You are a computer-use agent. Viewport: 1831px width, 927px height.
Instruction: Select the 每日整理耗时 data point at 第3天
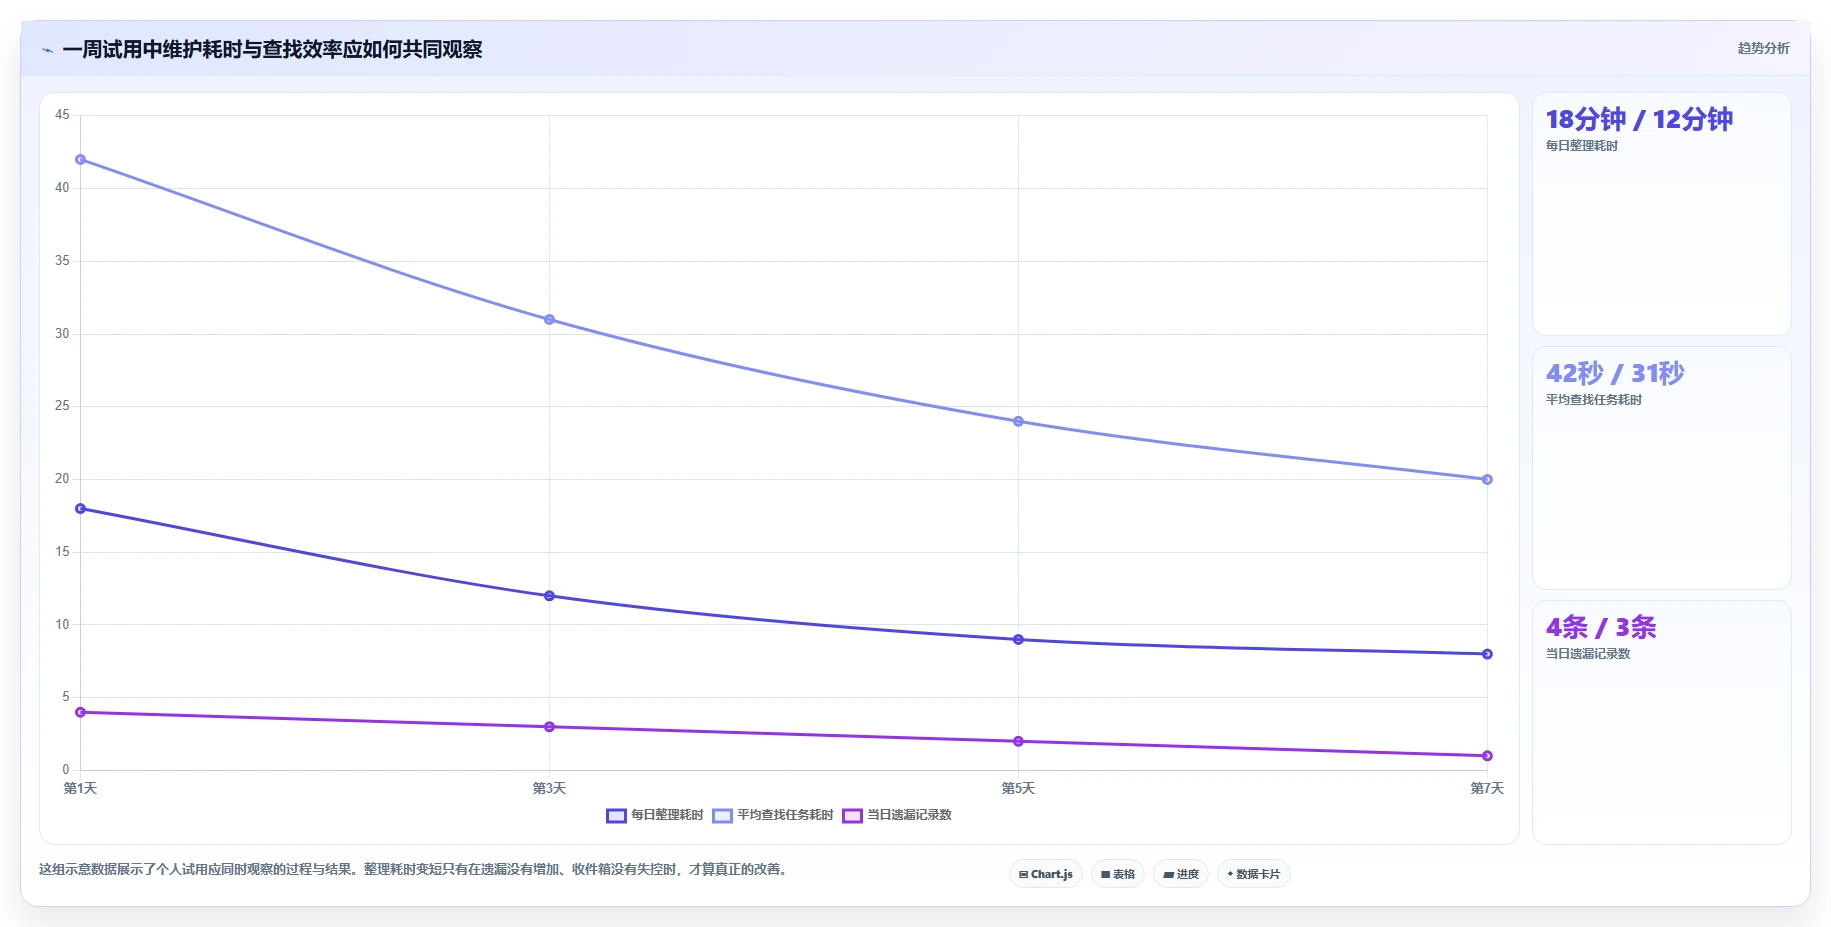(549, 596)
